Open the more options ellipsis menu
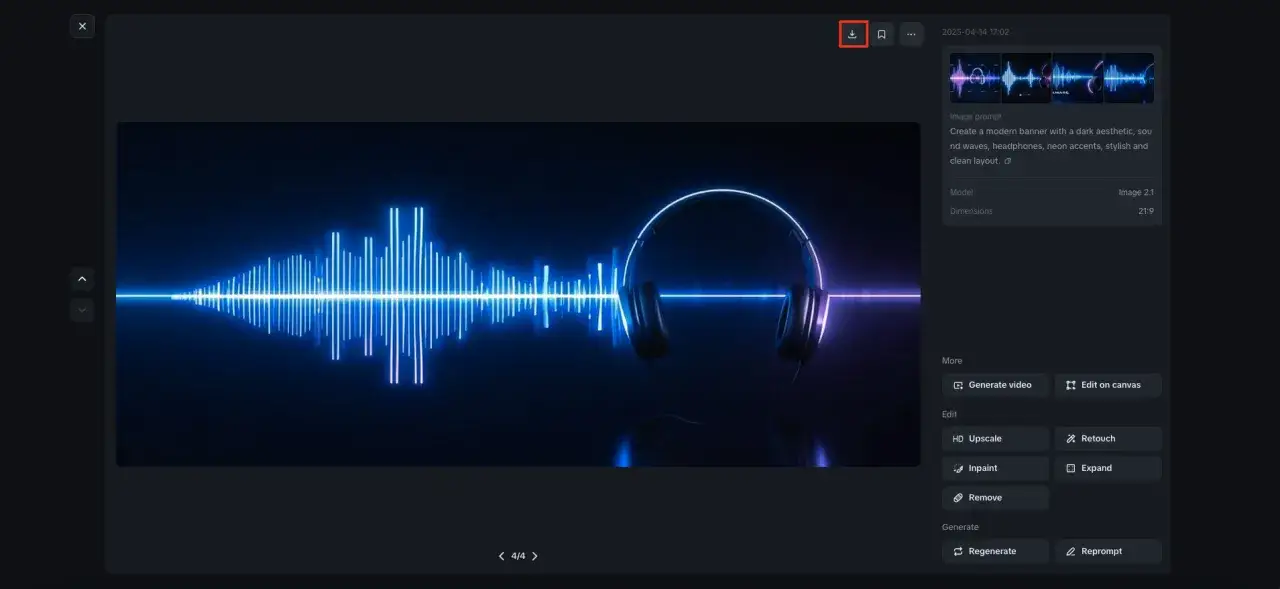This screenshot has height=589, width=1280. [911, 33]
